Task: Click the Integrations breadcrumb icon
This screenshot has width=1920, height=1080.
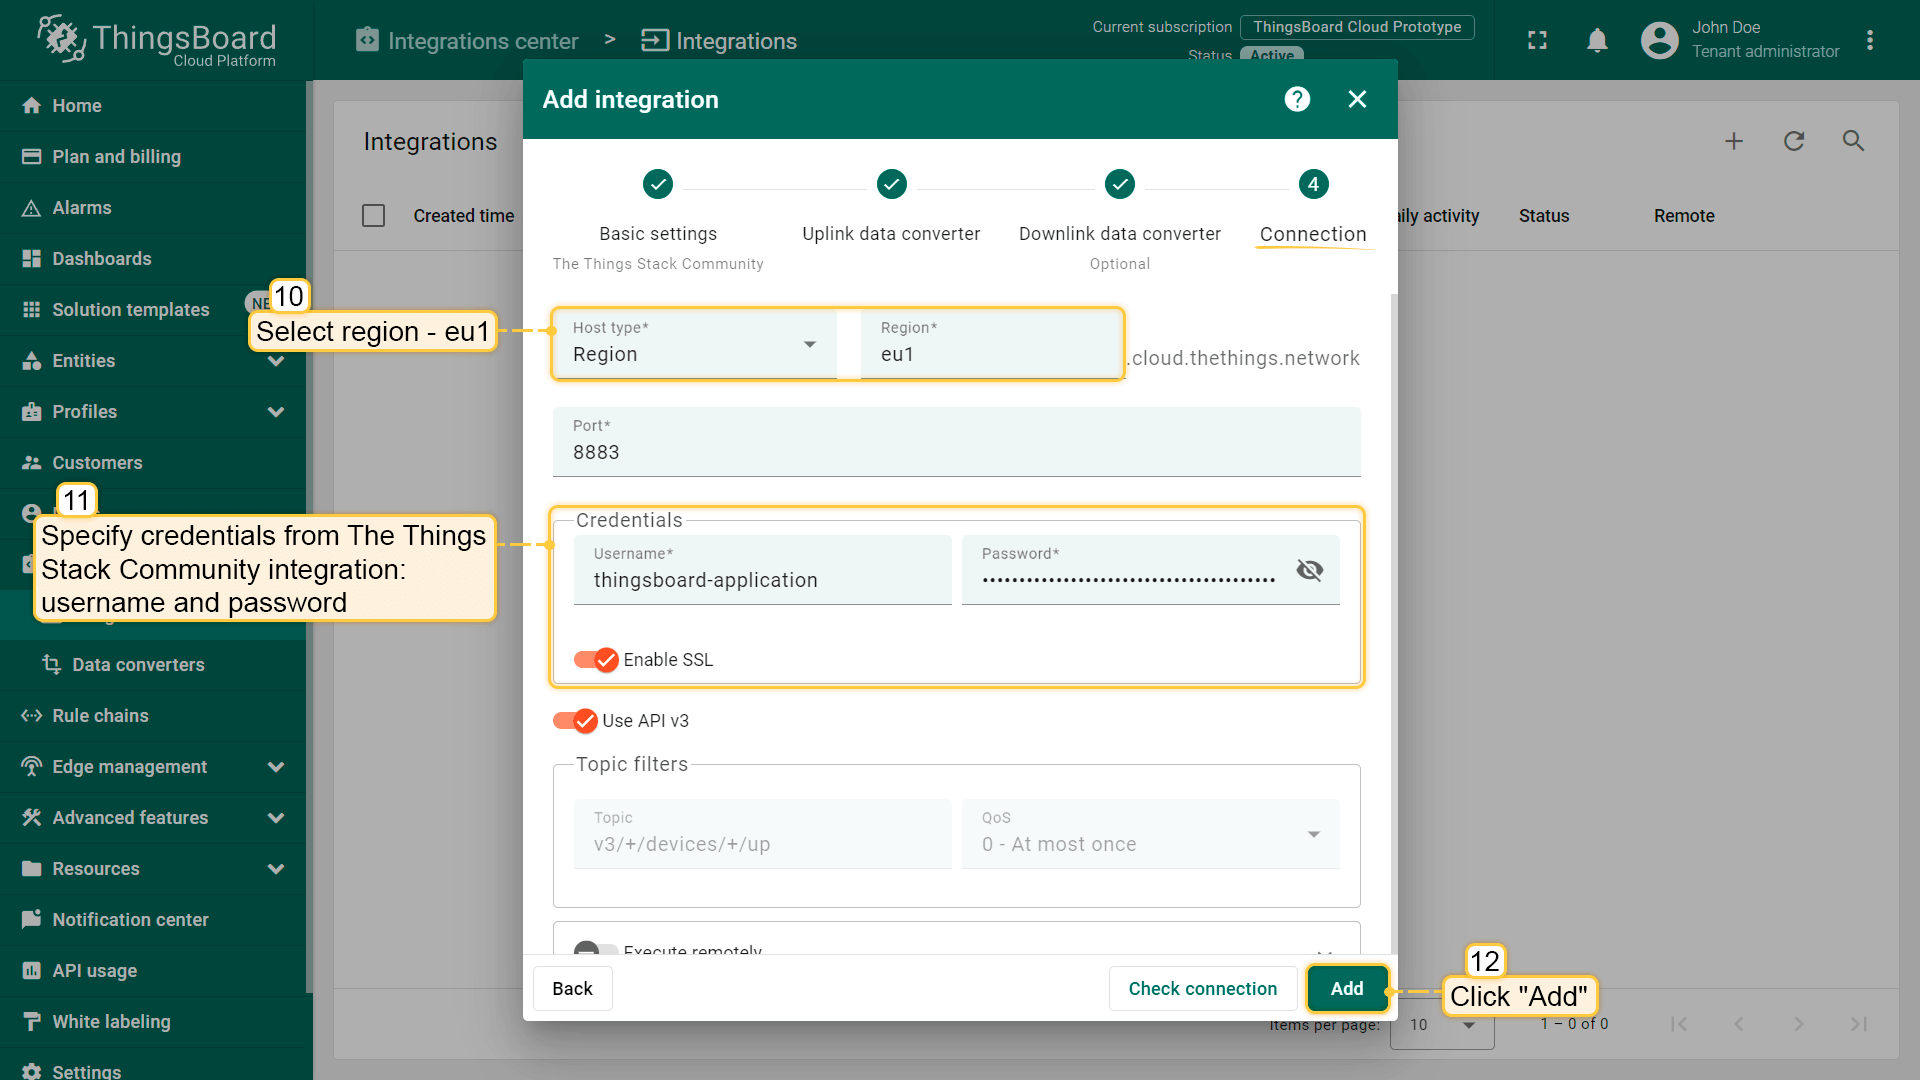Action: click(654, 40)
